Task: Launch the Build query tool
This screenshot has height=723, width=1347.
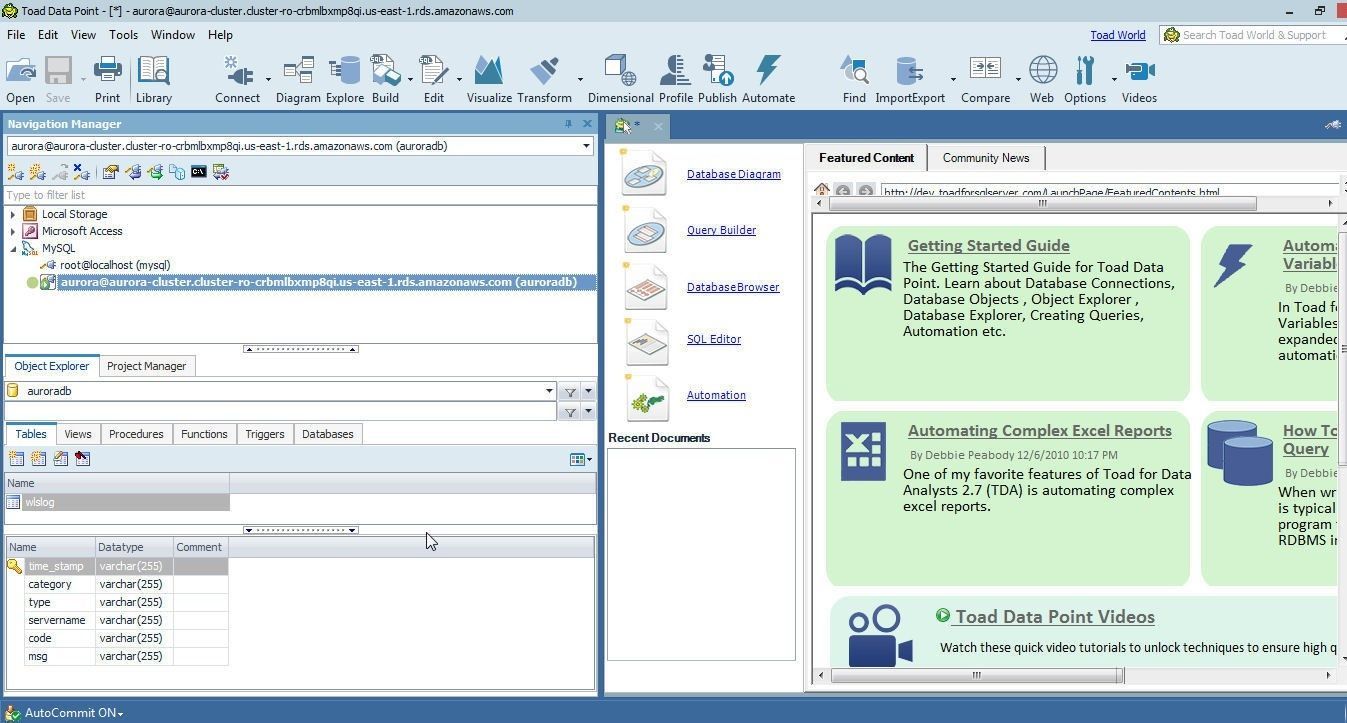Action: (385, 80)
